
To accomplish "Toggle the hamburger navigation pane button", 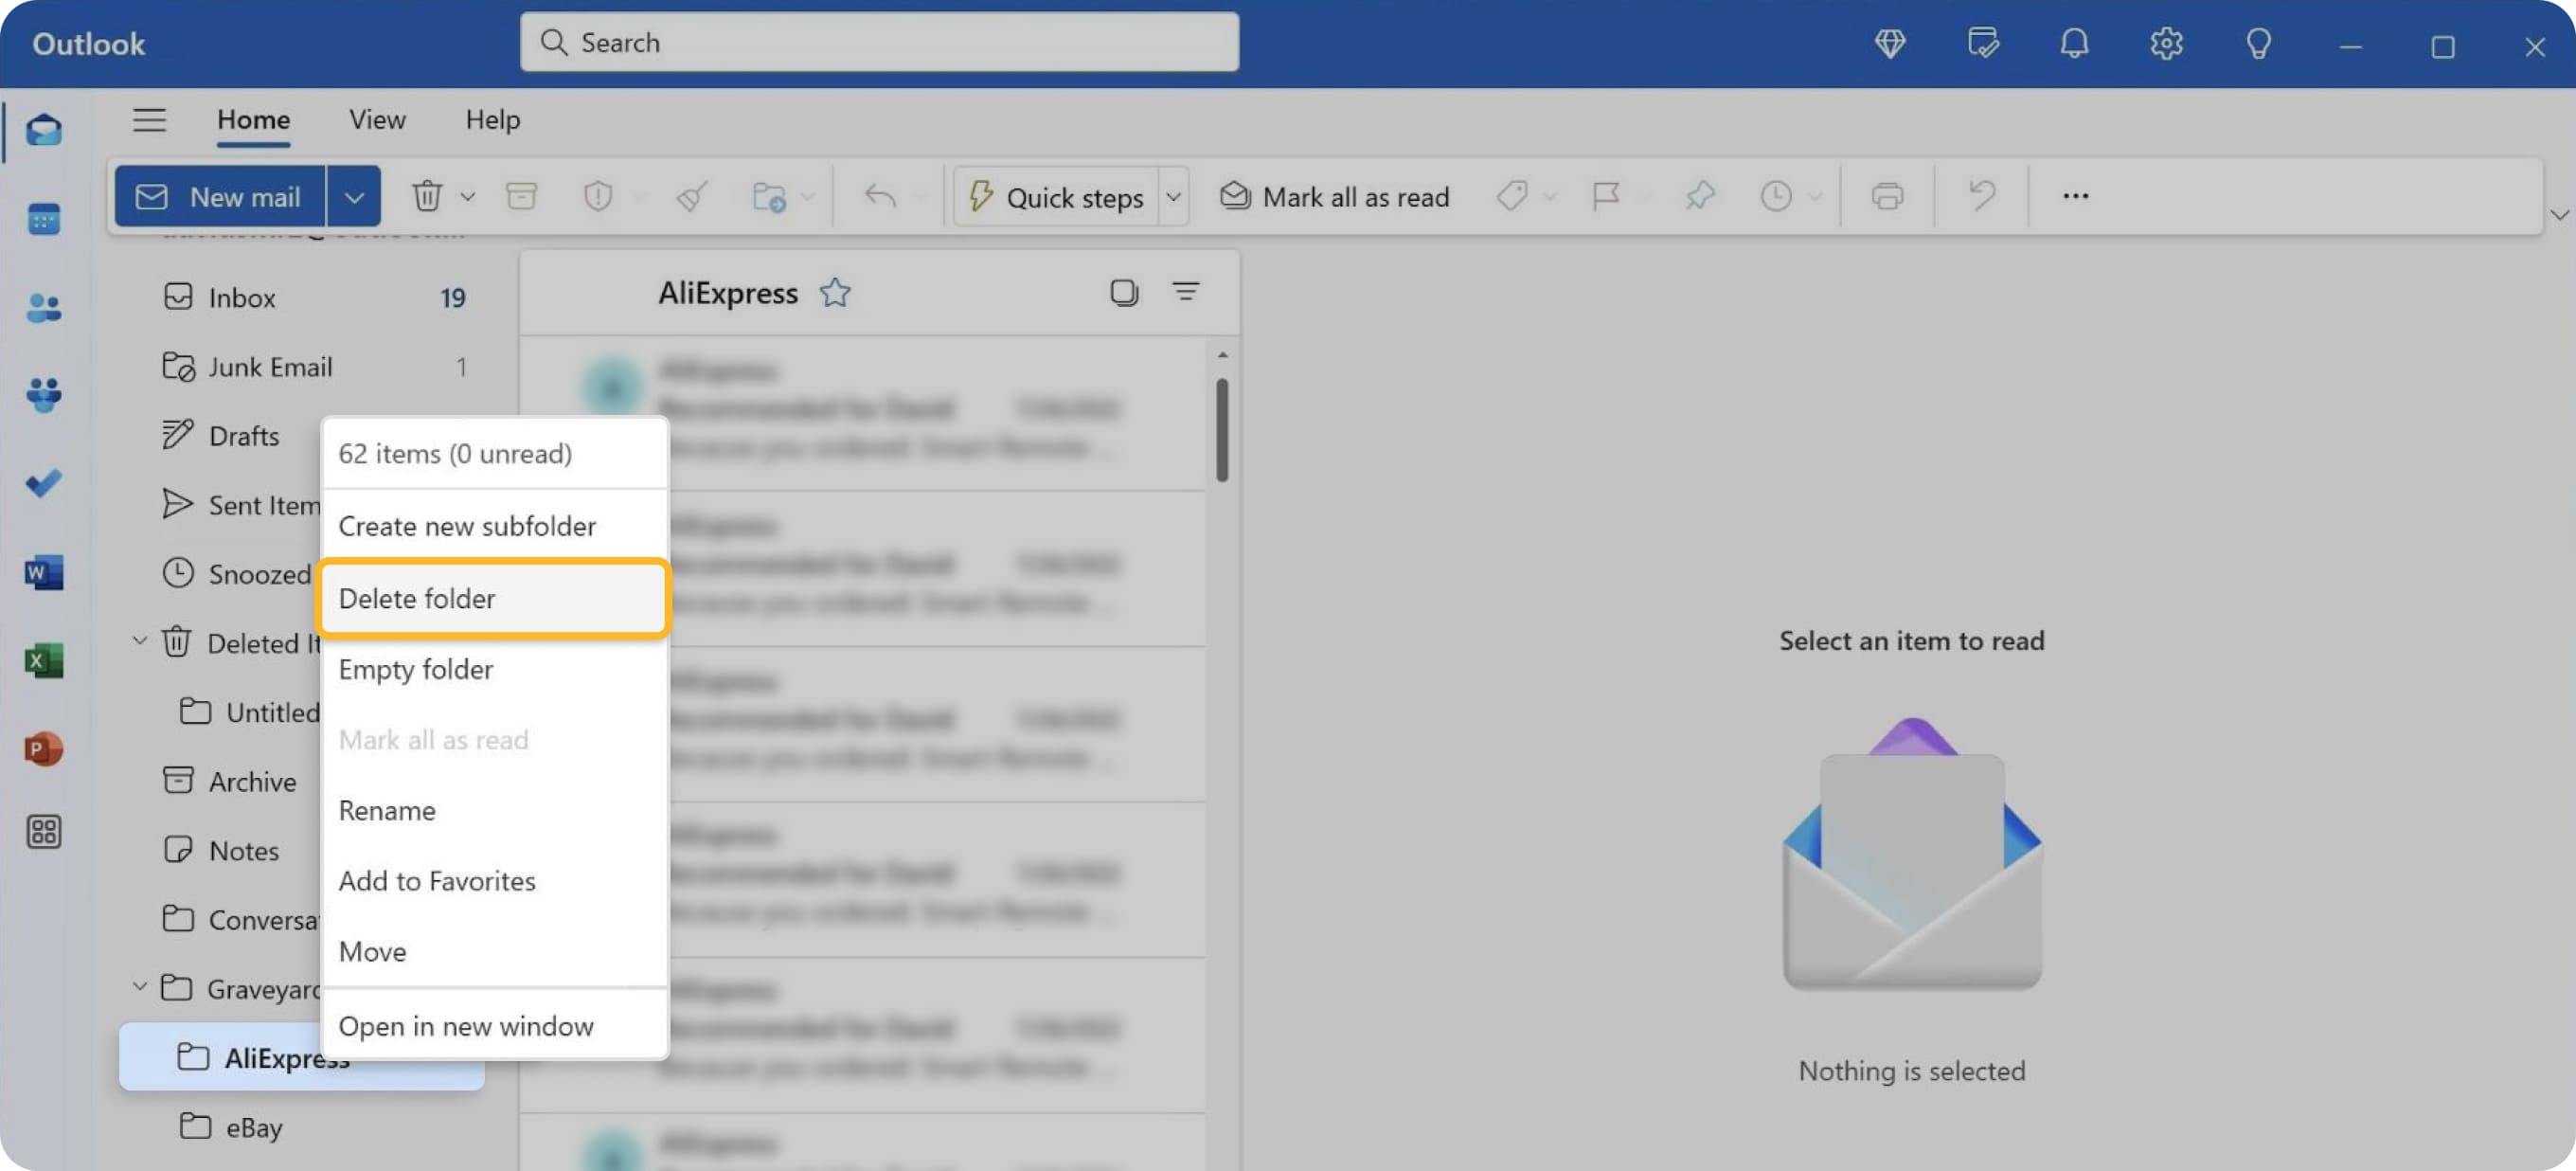I will tap(149, 120).
